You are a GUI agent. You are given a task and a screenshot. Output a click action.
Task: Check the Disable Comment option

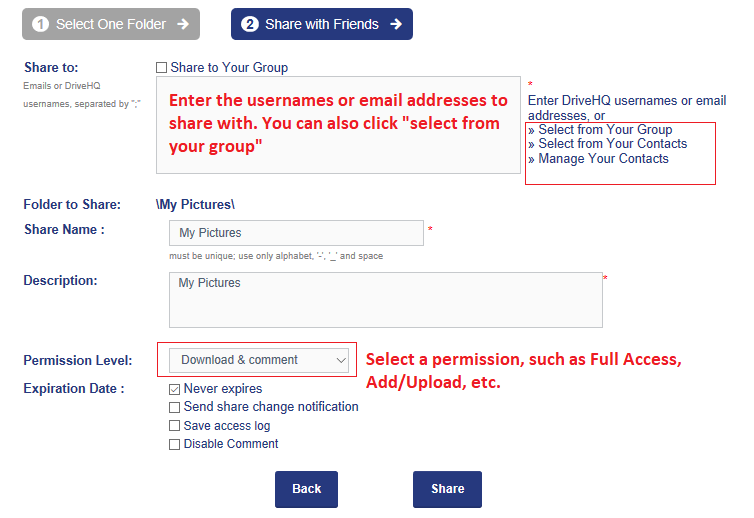coord(175,444)
